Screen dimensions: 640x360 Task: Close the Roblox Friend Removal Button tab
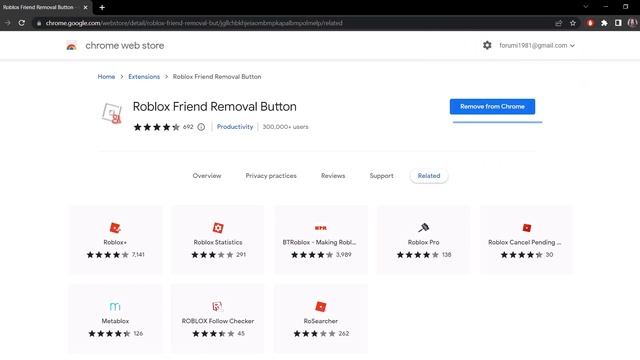(x=85, y=7)
